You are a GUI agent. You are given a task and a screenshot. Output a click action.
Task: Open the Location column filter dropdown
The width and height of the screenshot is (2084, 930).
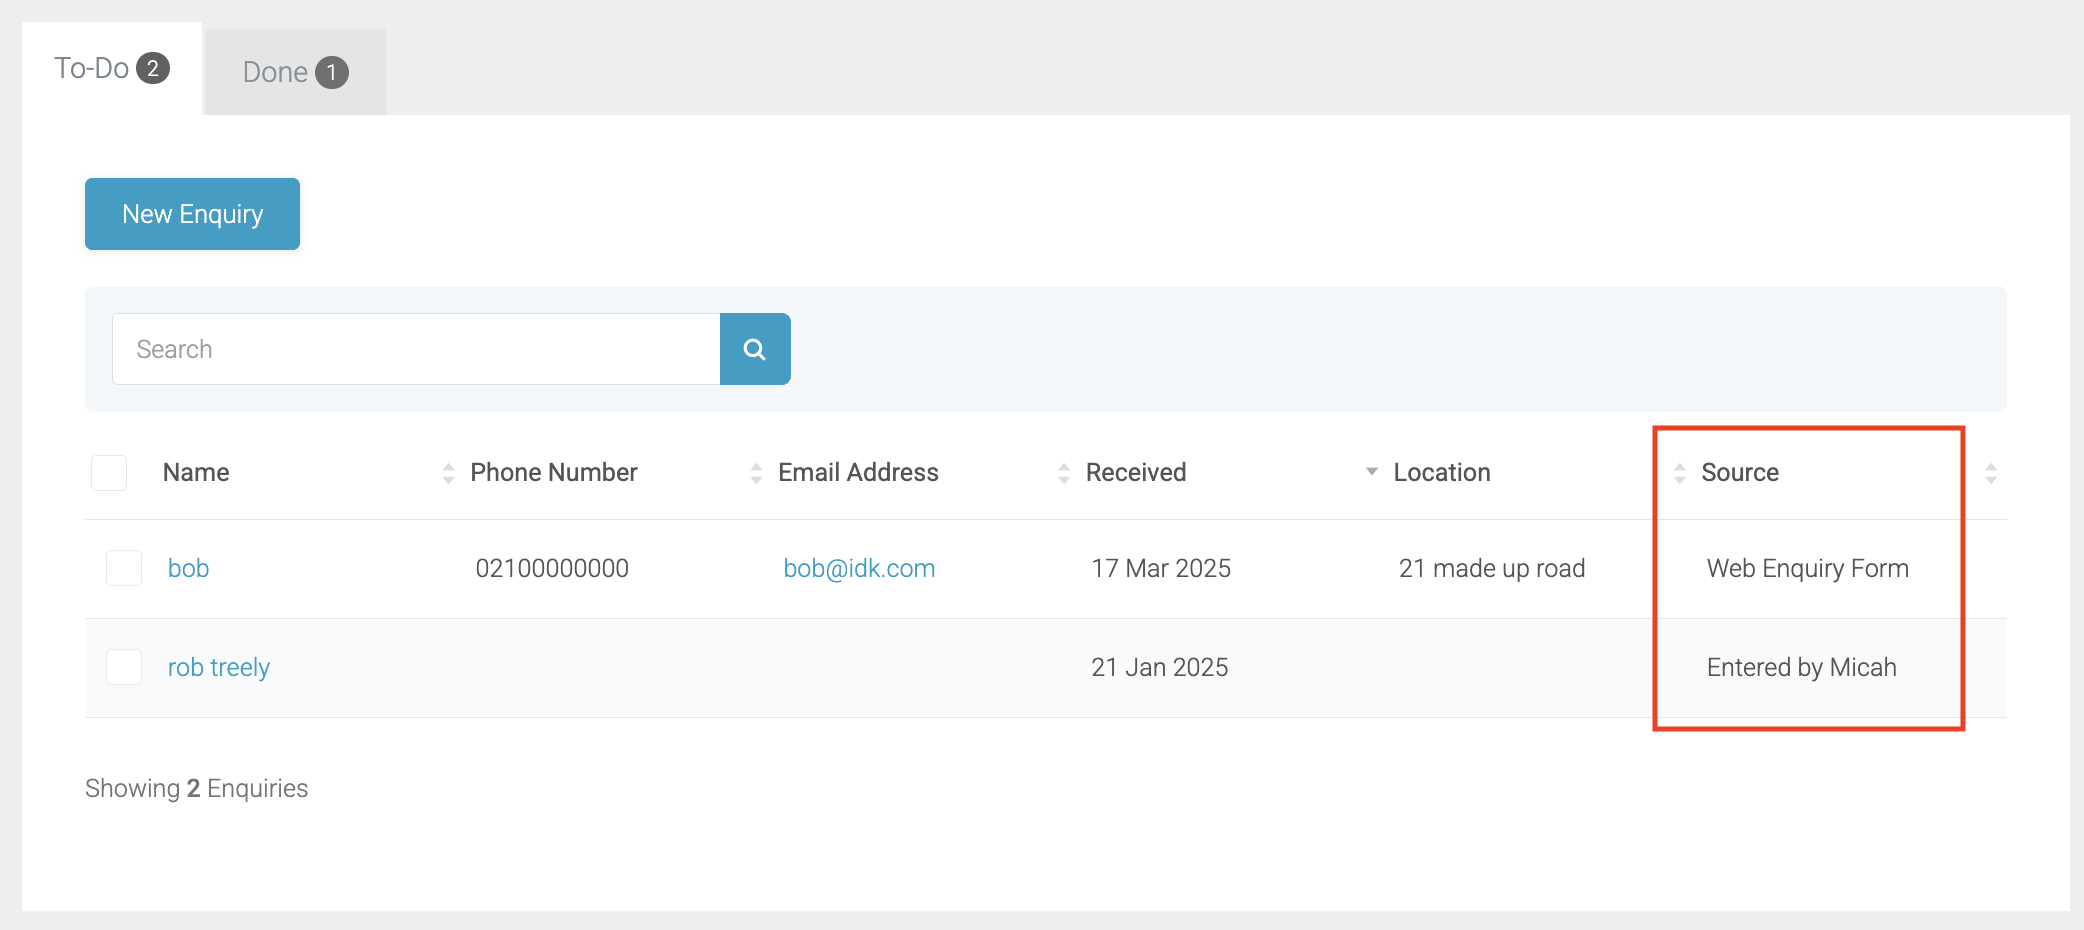[x=1371, y=472]
